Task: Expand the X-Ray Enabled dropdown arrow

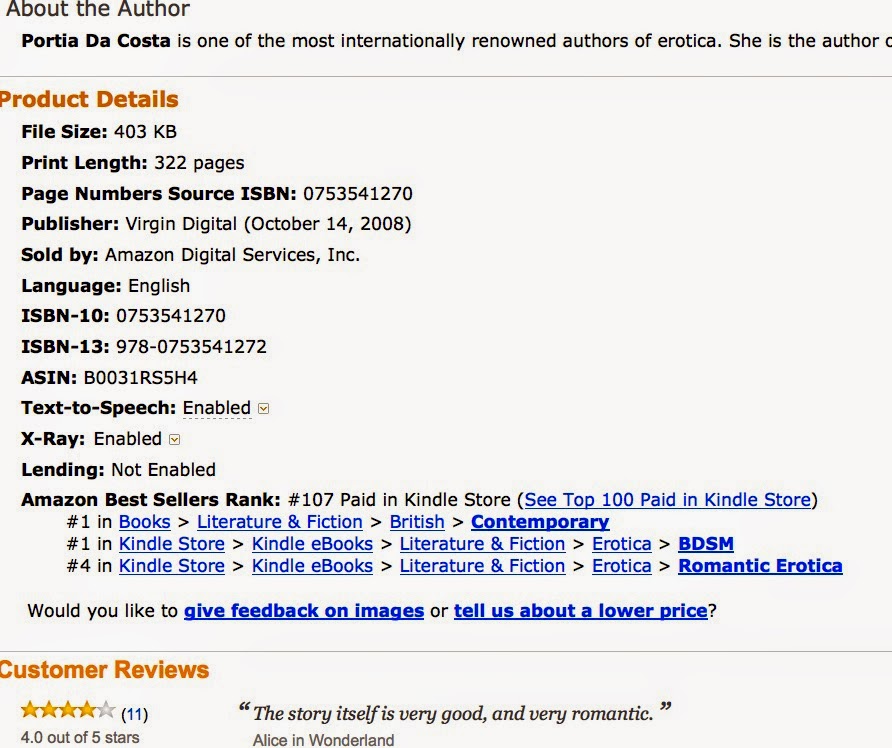Action: tap(175, 440)
